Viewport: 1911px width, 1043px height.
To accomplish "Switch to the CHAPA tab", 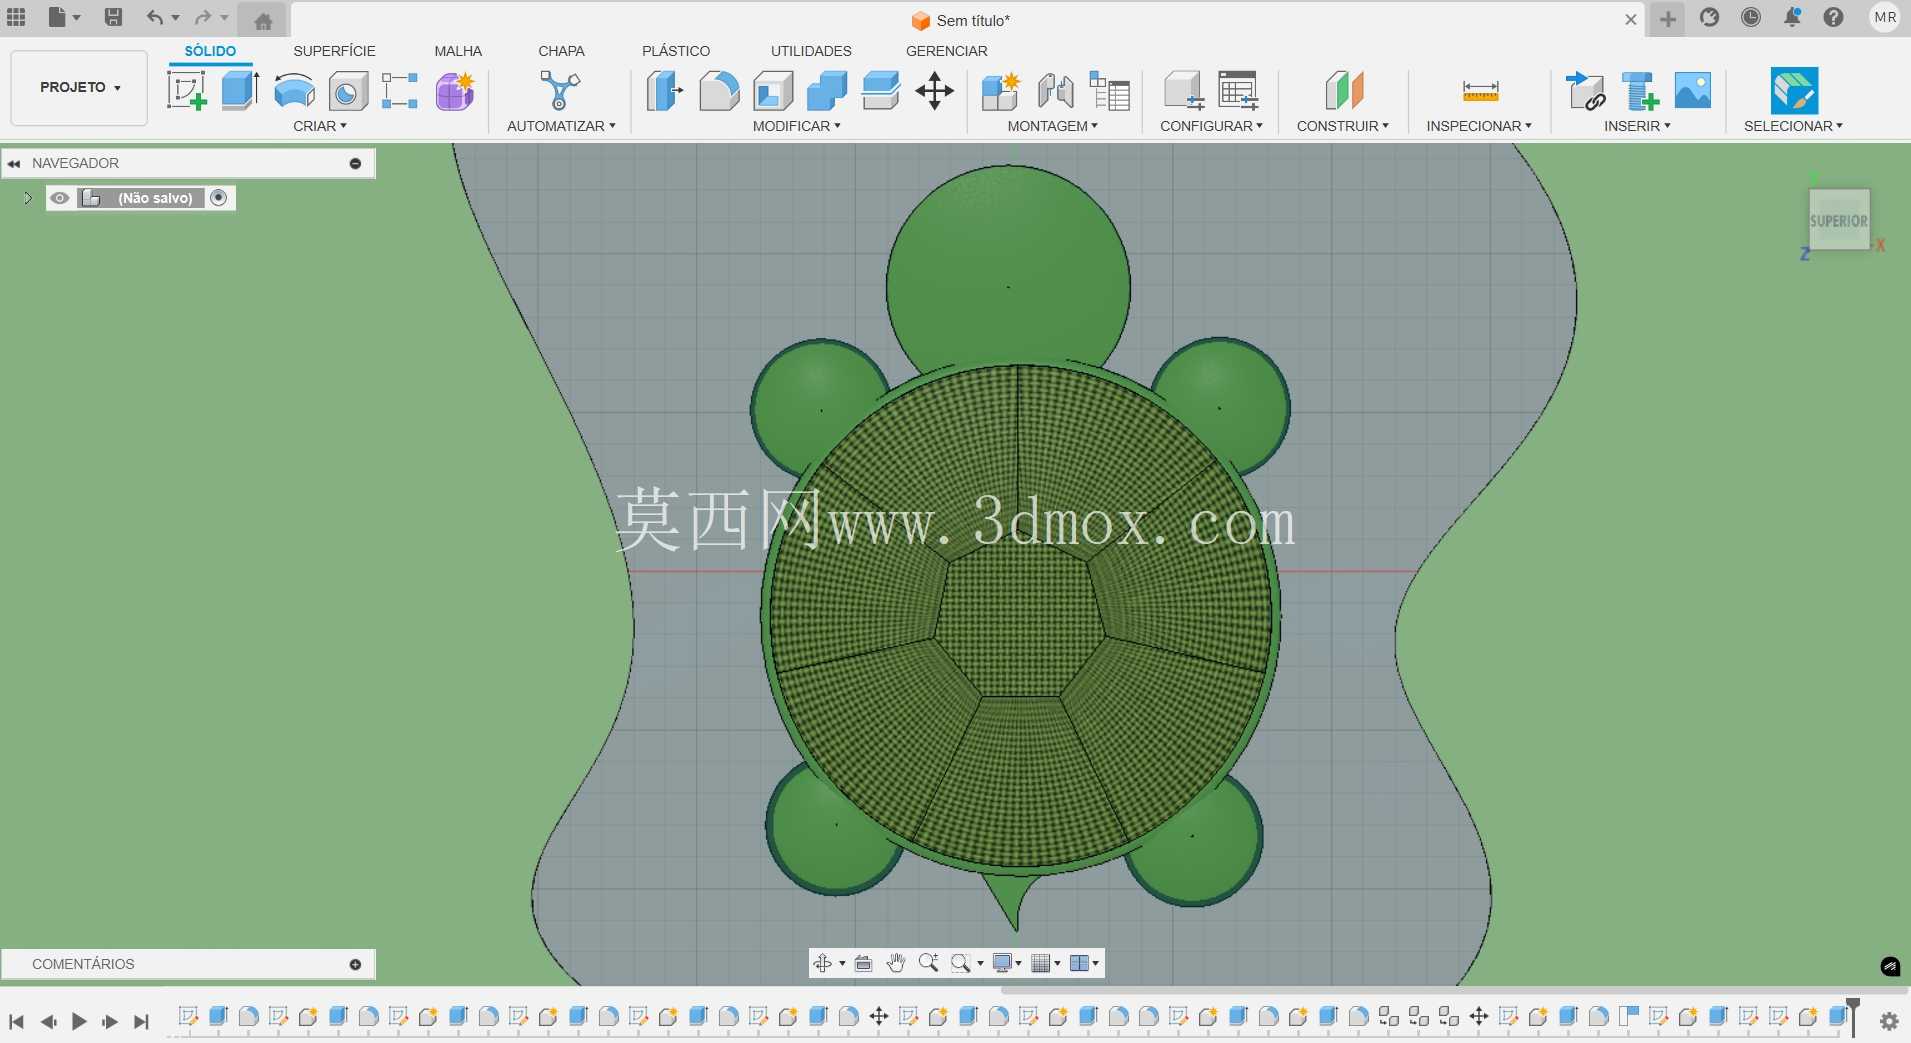I will (561, 51).
